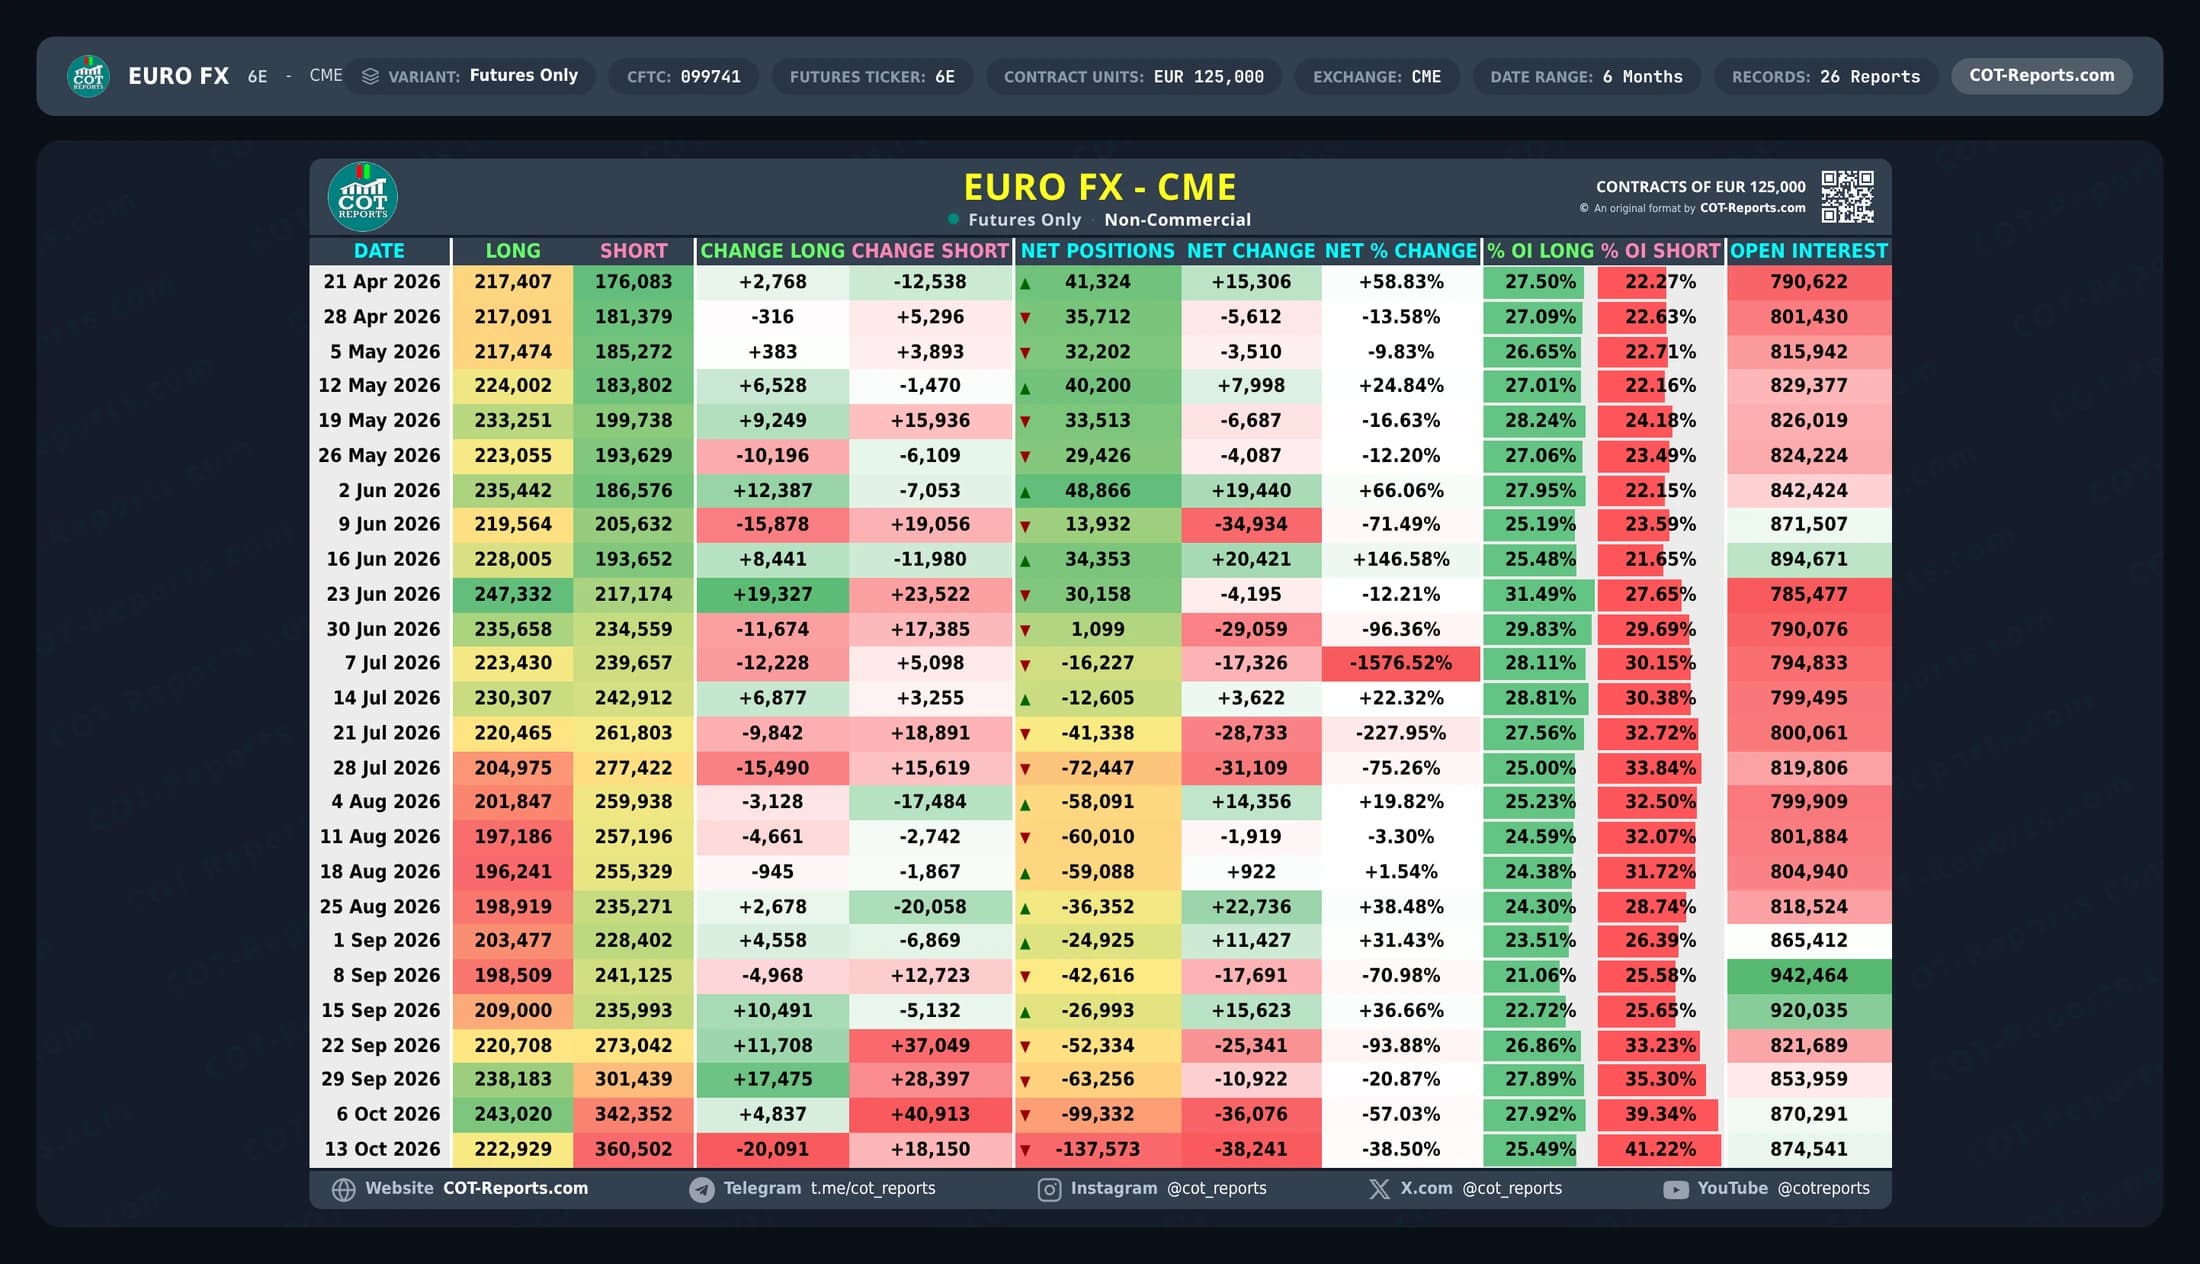Click the Telegram paper plane icon
This screenshot has height=1264, width=2200.
pyautogui.click(x=702, y=1189)
